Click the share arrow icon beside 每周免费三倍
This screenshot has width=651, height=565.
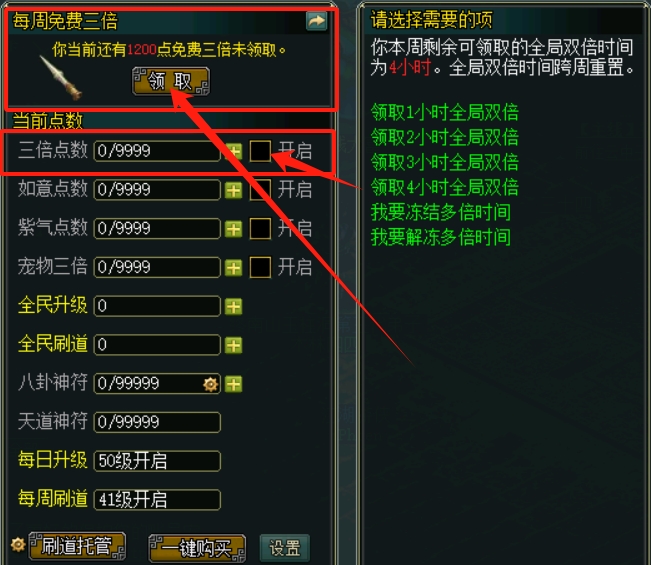tap(316, 21)
